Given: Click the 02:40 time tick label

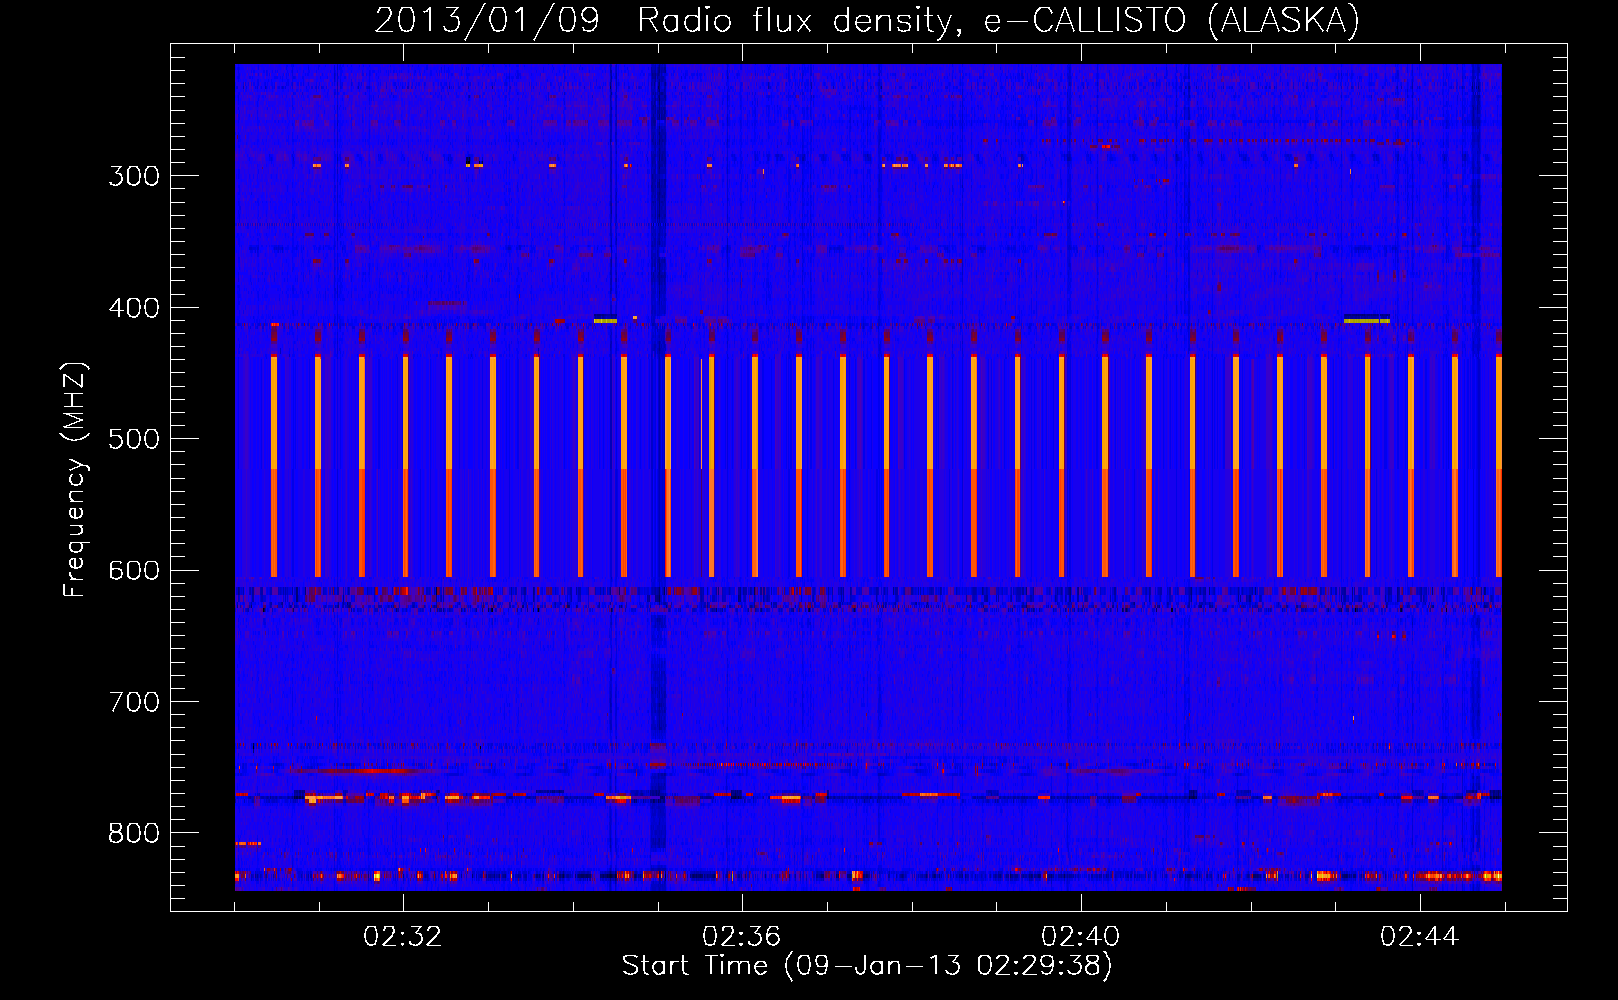Looking at the screenshot, I should pos(1081,937).
